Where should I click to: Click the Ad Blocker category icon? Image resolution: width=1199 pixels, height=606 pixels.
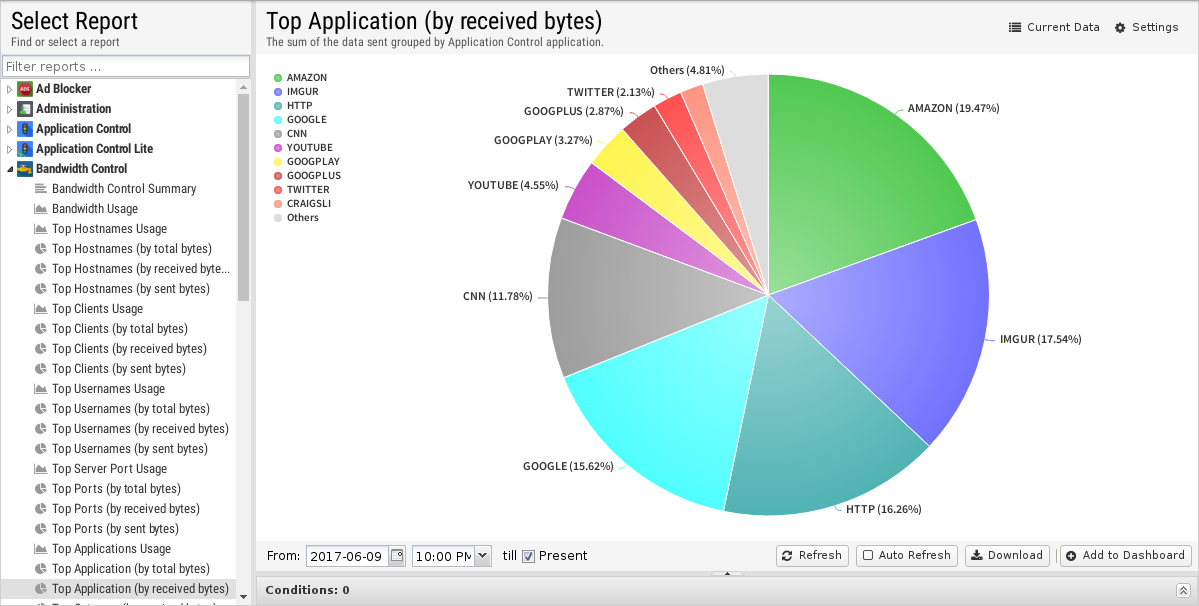point(24,89)
